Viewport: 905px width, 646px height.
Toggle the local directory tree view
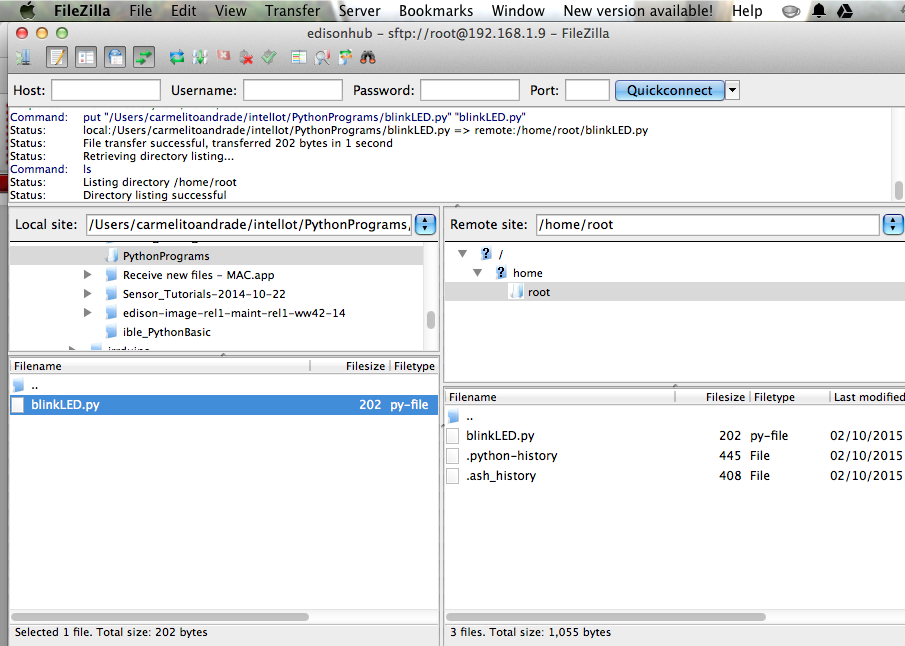point(86,57)
